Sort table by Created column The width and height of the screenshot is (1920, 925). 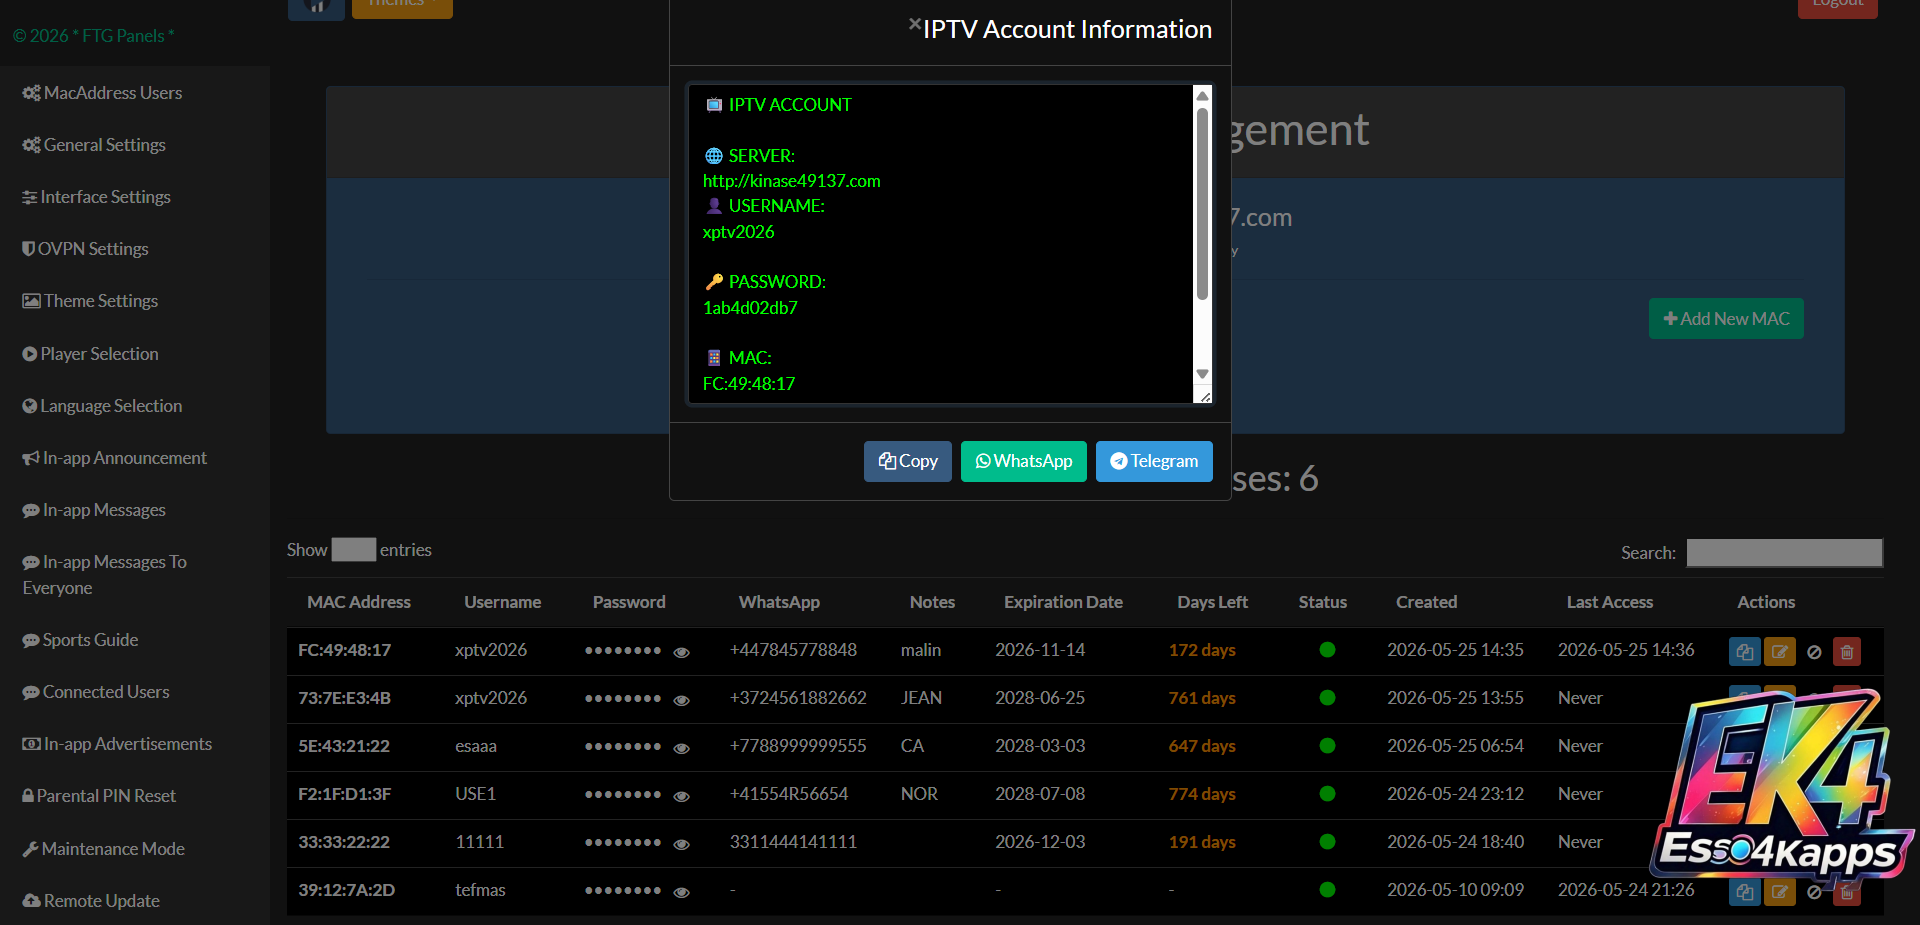pyautogui.click(x=1426, y=602)
